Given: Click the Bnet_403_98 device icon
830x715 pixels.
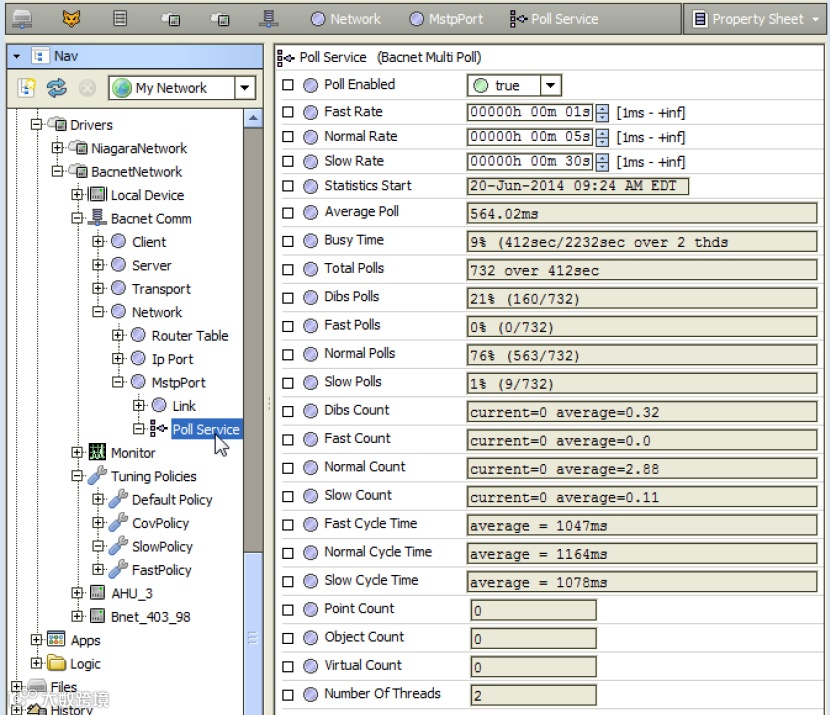Looking at the screenshot, I should (x=97, y=616).
